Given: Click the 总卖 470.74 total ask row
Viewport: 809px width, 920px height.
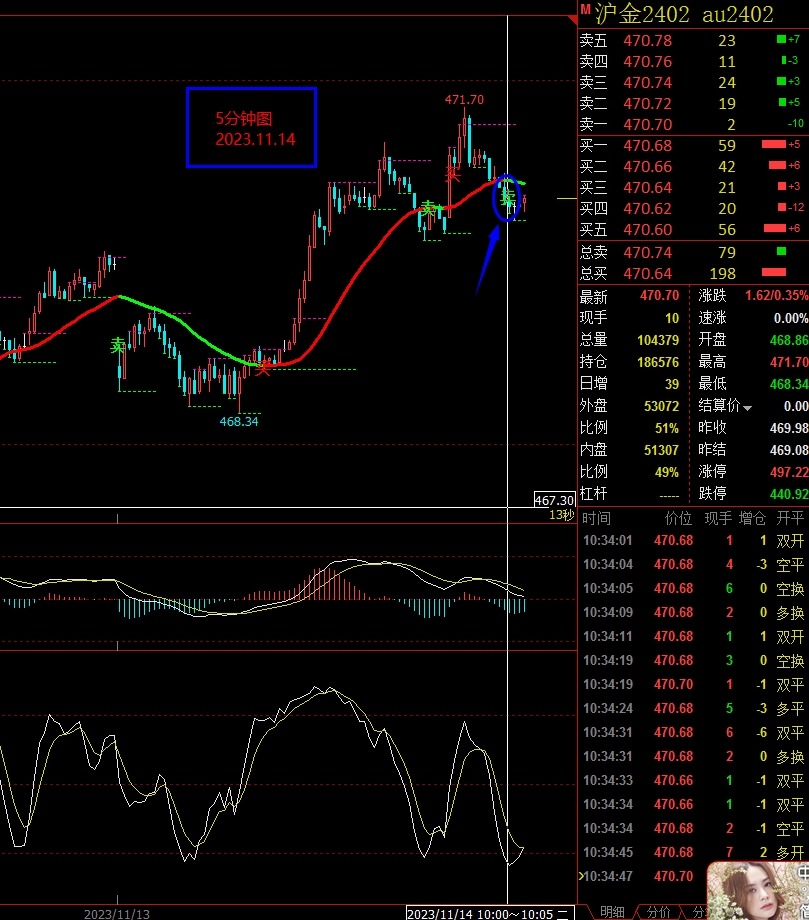Looking at the screenshot, I should pyautogui.click(x=693, y=252).
